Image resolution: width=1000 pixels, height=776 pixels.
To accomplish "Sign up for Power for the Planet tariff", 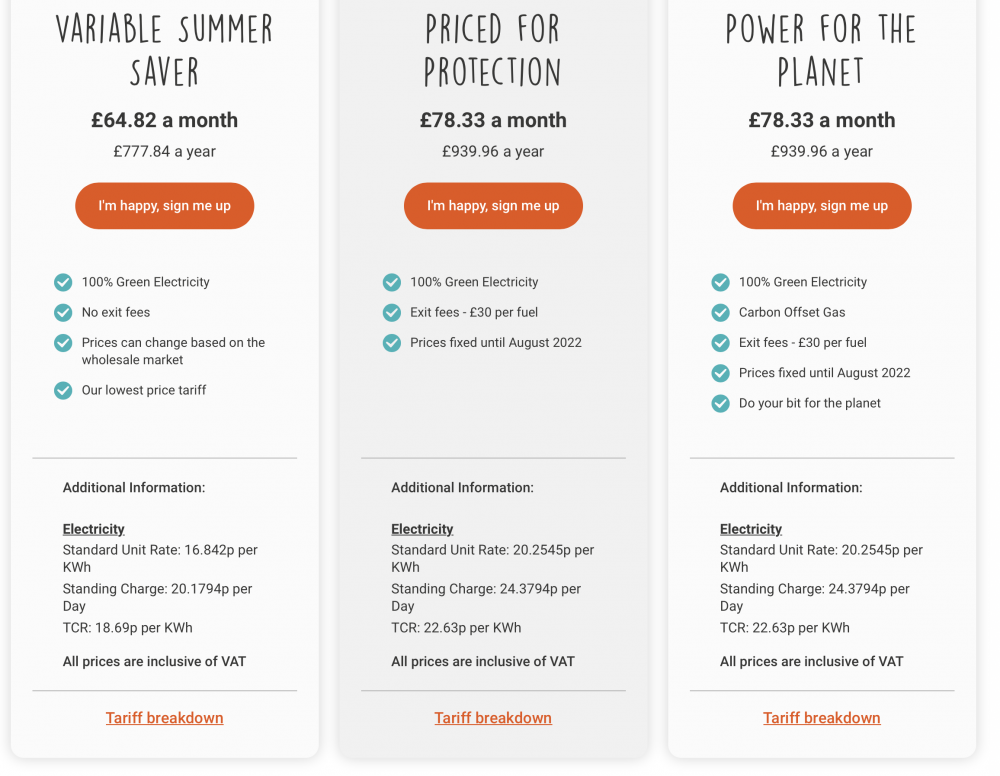I will [822, 206].
